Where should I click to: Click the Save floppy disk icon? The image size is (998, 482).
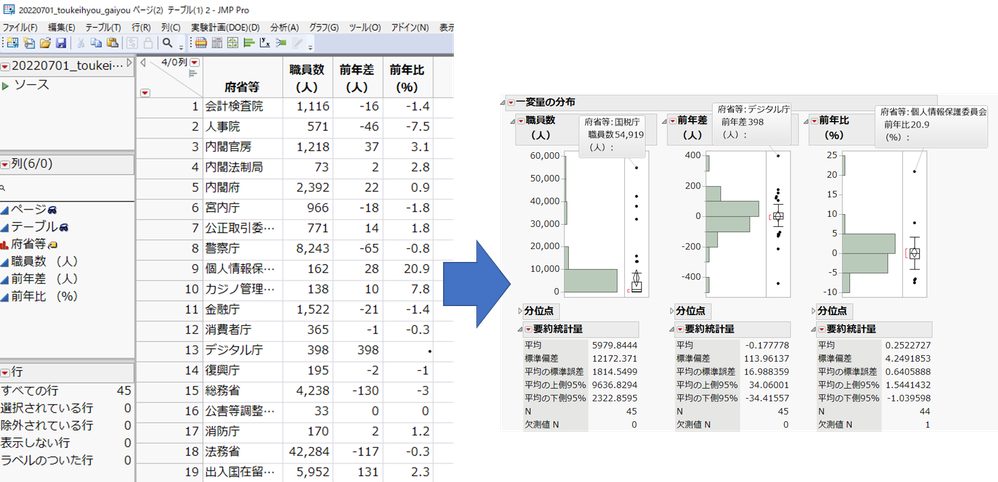tap(61, 43)
